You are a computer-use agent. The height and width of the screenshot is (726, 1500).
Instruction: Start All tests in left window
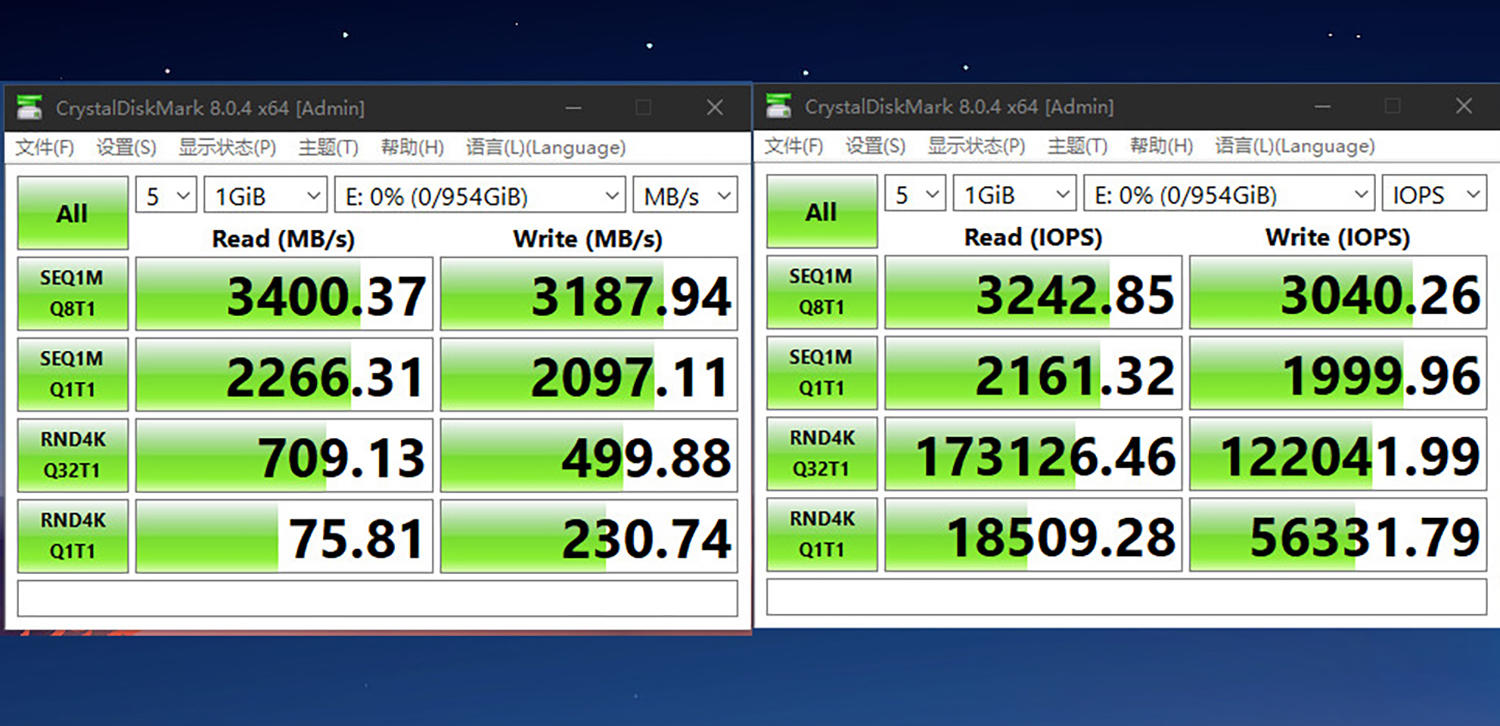72,213
